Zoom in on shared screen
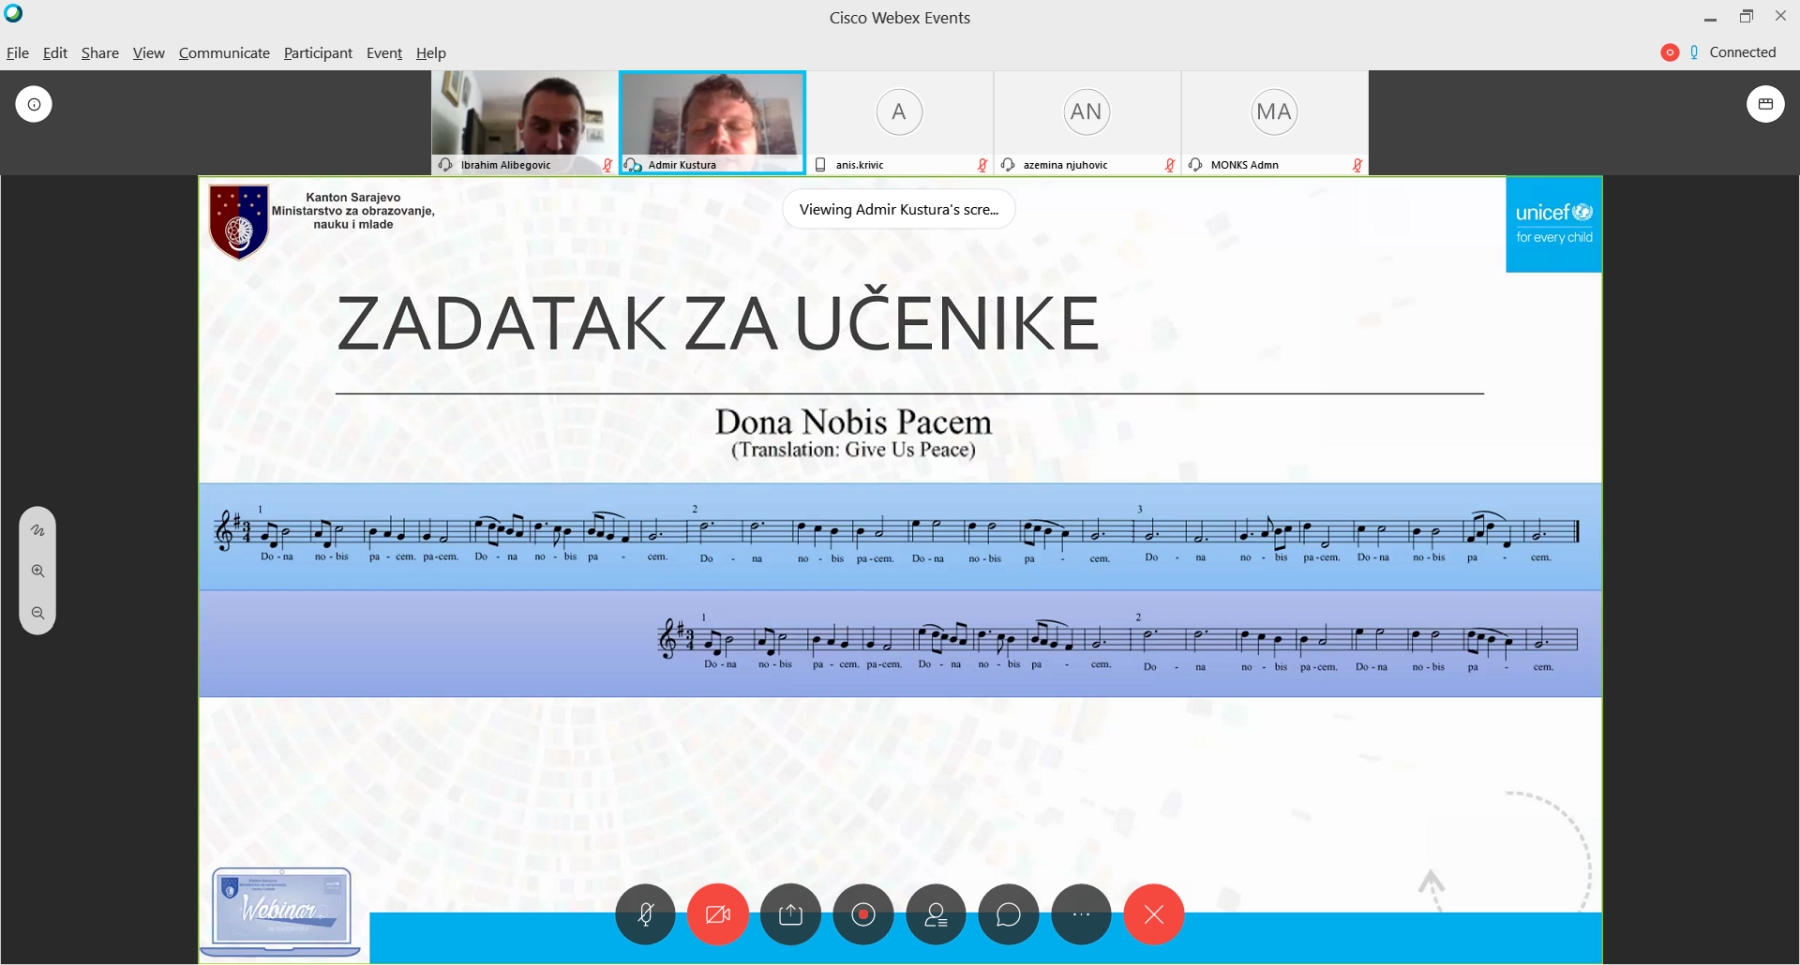 point(38,571)
